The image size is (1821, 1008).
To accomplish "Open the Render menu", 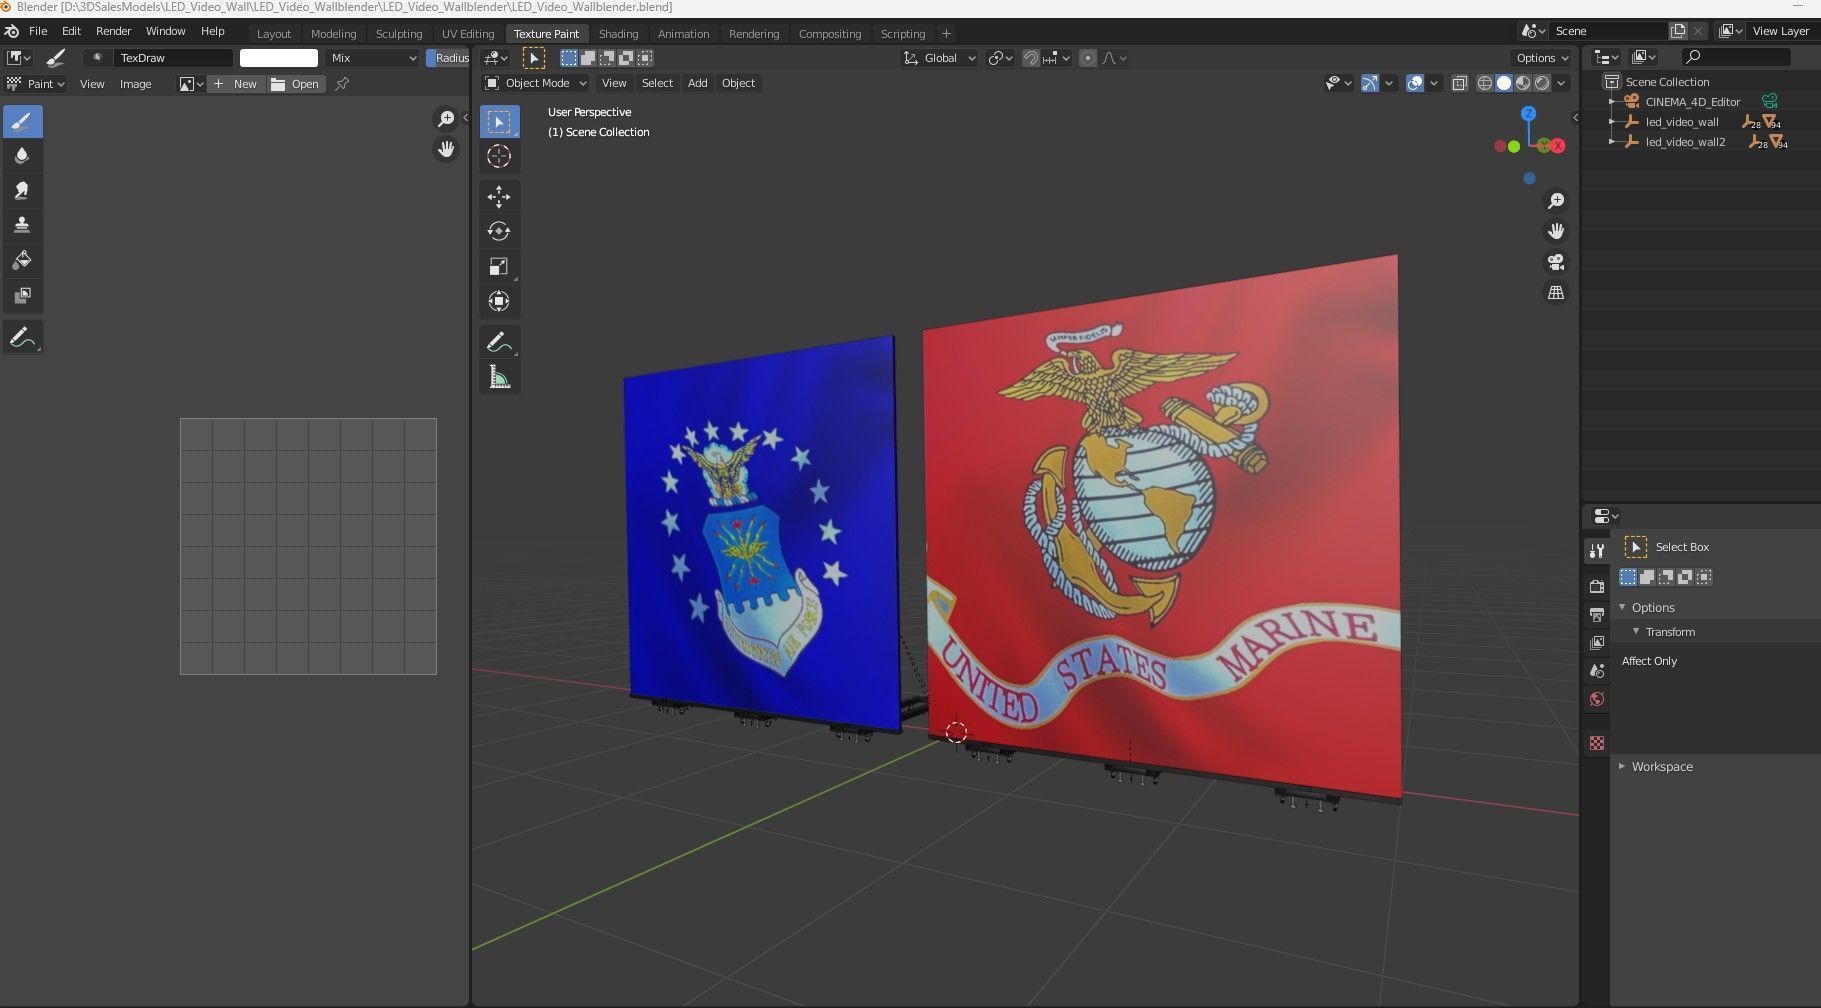I will pyautogui.click(x=113, y=31).
